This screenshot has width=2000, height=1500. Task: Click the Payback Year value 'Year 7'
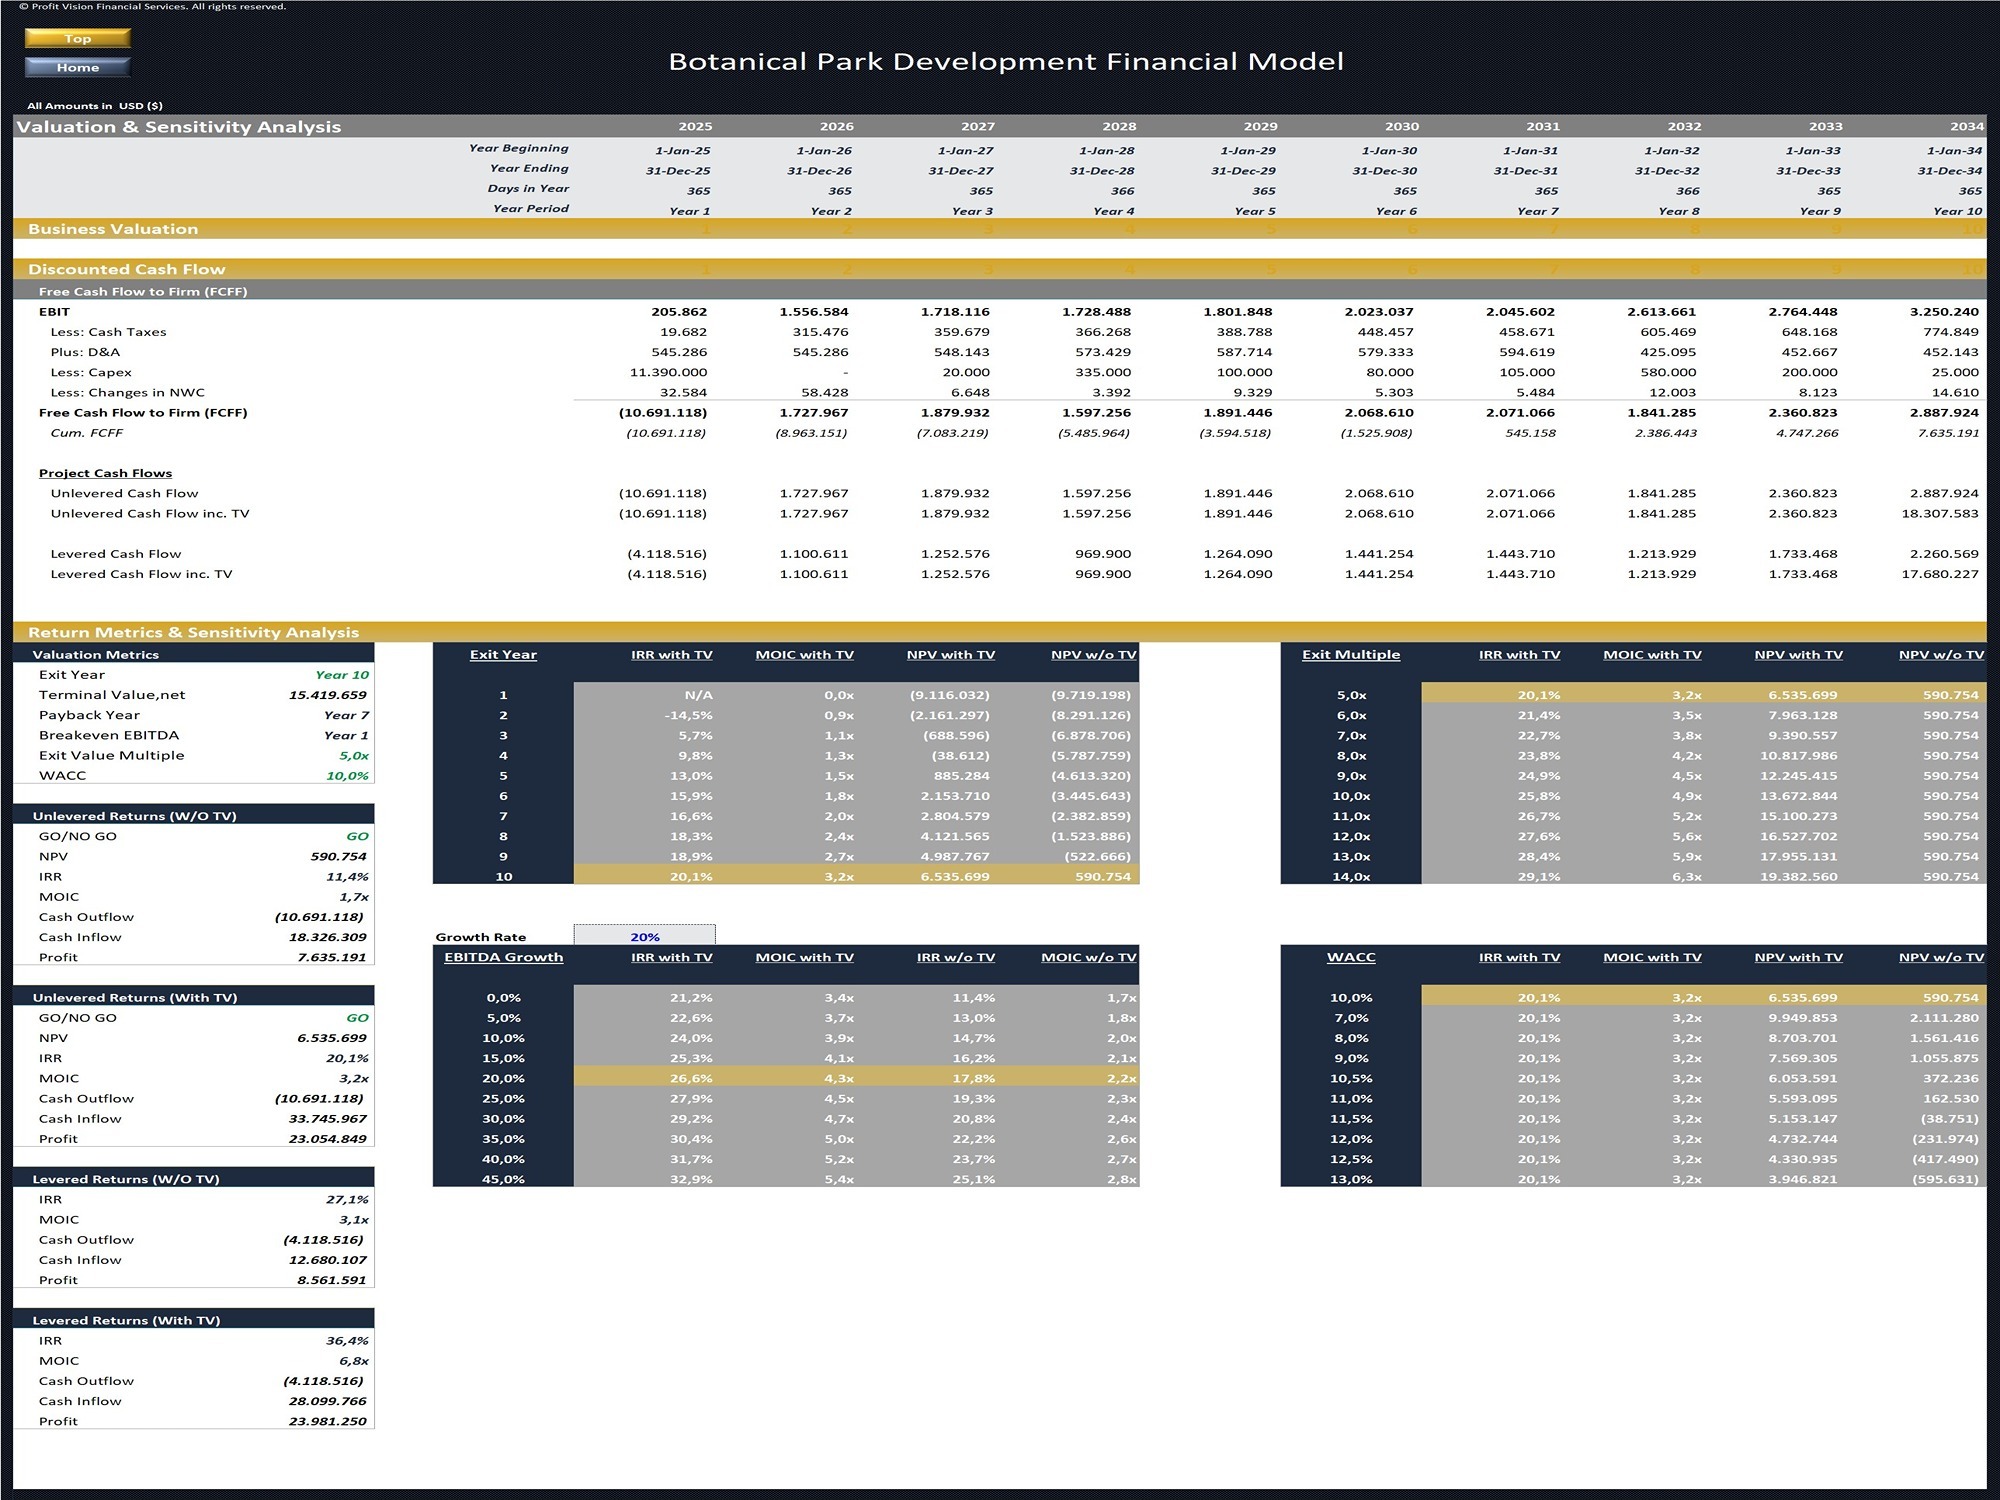point(346,715)
